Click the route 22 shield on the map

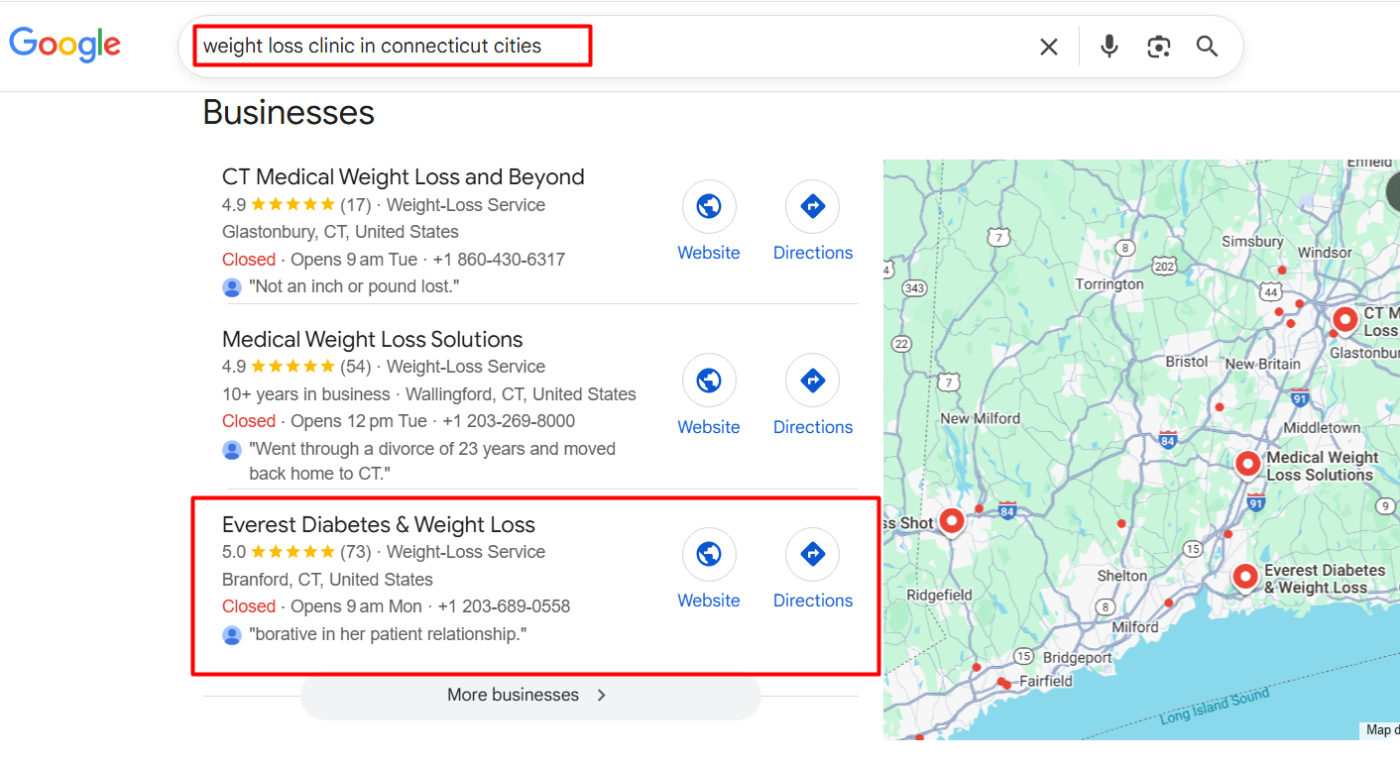click(x=901, y=344)
